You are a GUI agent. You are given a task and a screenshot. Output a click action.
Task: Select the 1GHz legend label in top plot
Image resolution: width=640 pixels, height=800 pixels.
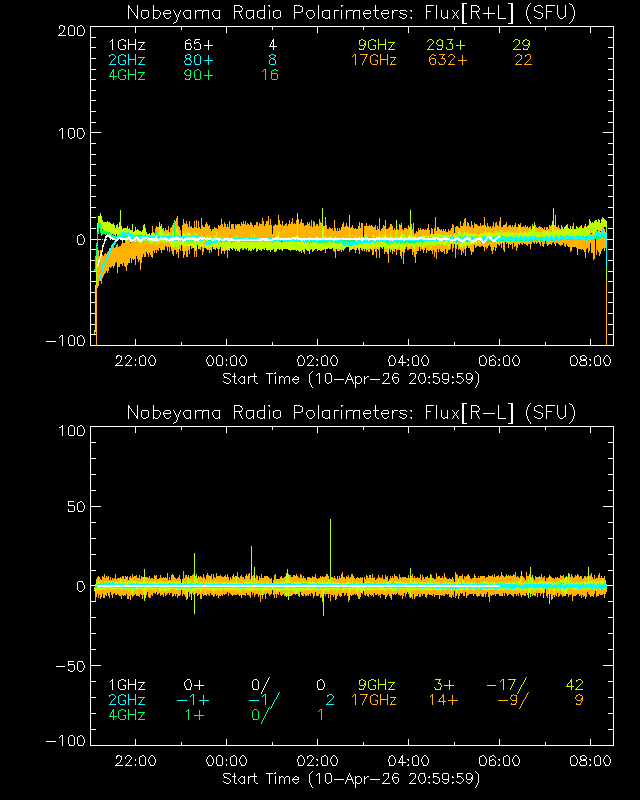tap(126, 46)
